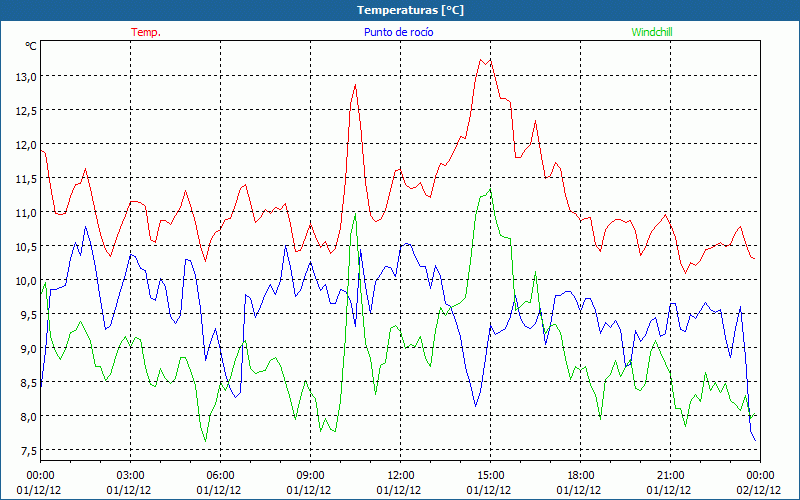This screenshot has width=800, height=500.
Task: Click the '7,5' y-axis value
Action: coord(28,451)
